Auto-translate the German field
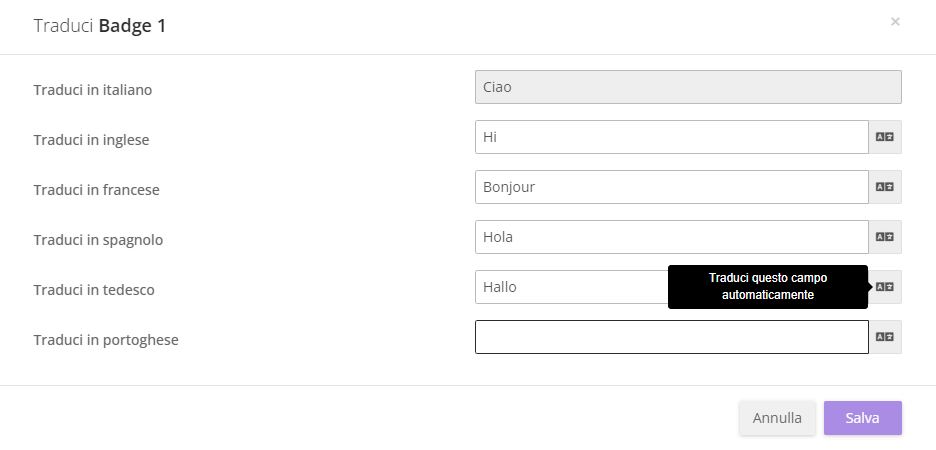The image size is (936, 450). click(x=885, y=287)
